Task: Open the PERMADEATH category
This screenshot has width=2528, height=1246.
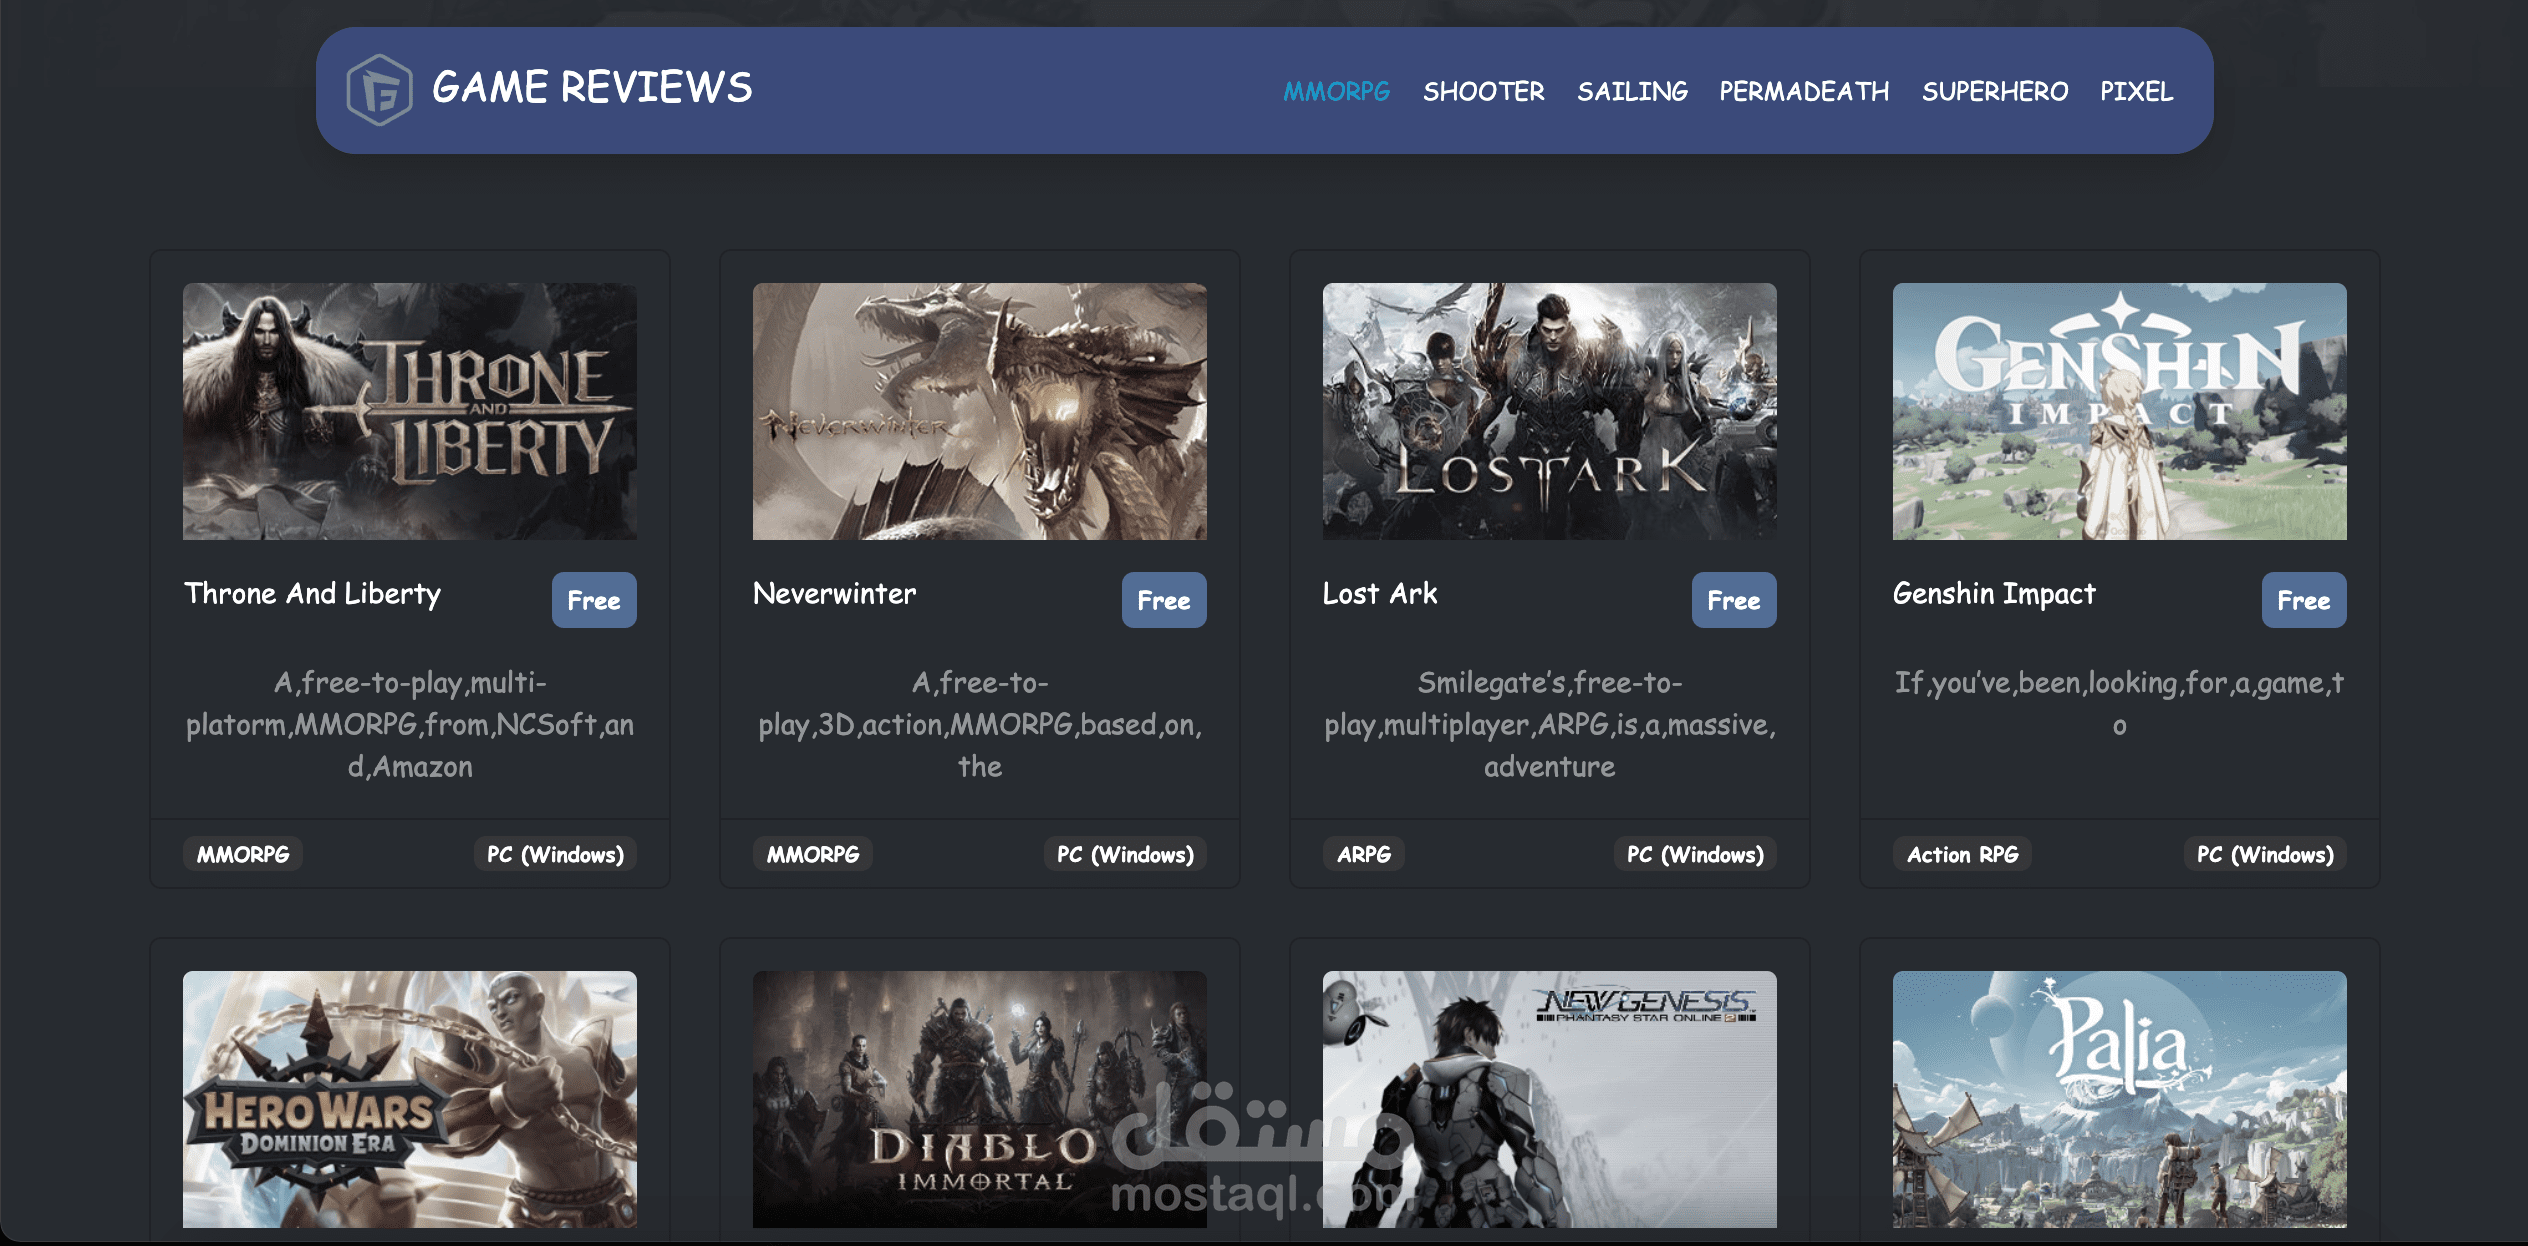Action: (1803, 91)
